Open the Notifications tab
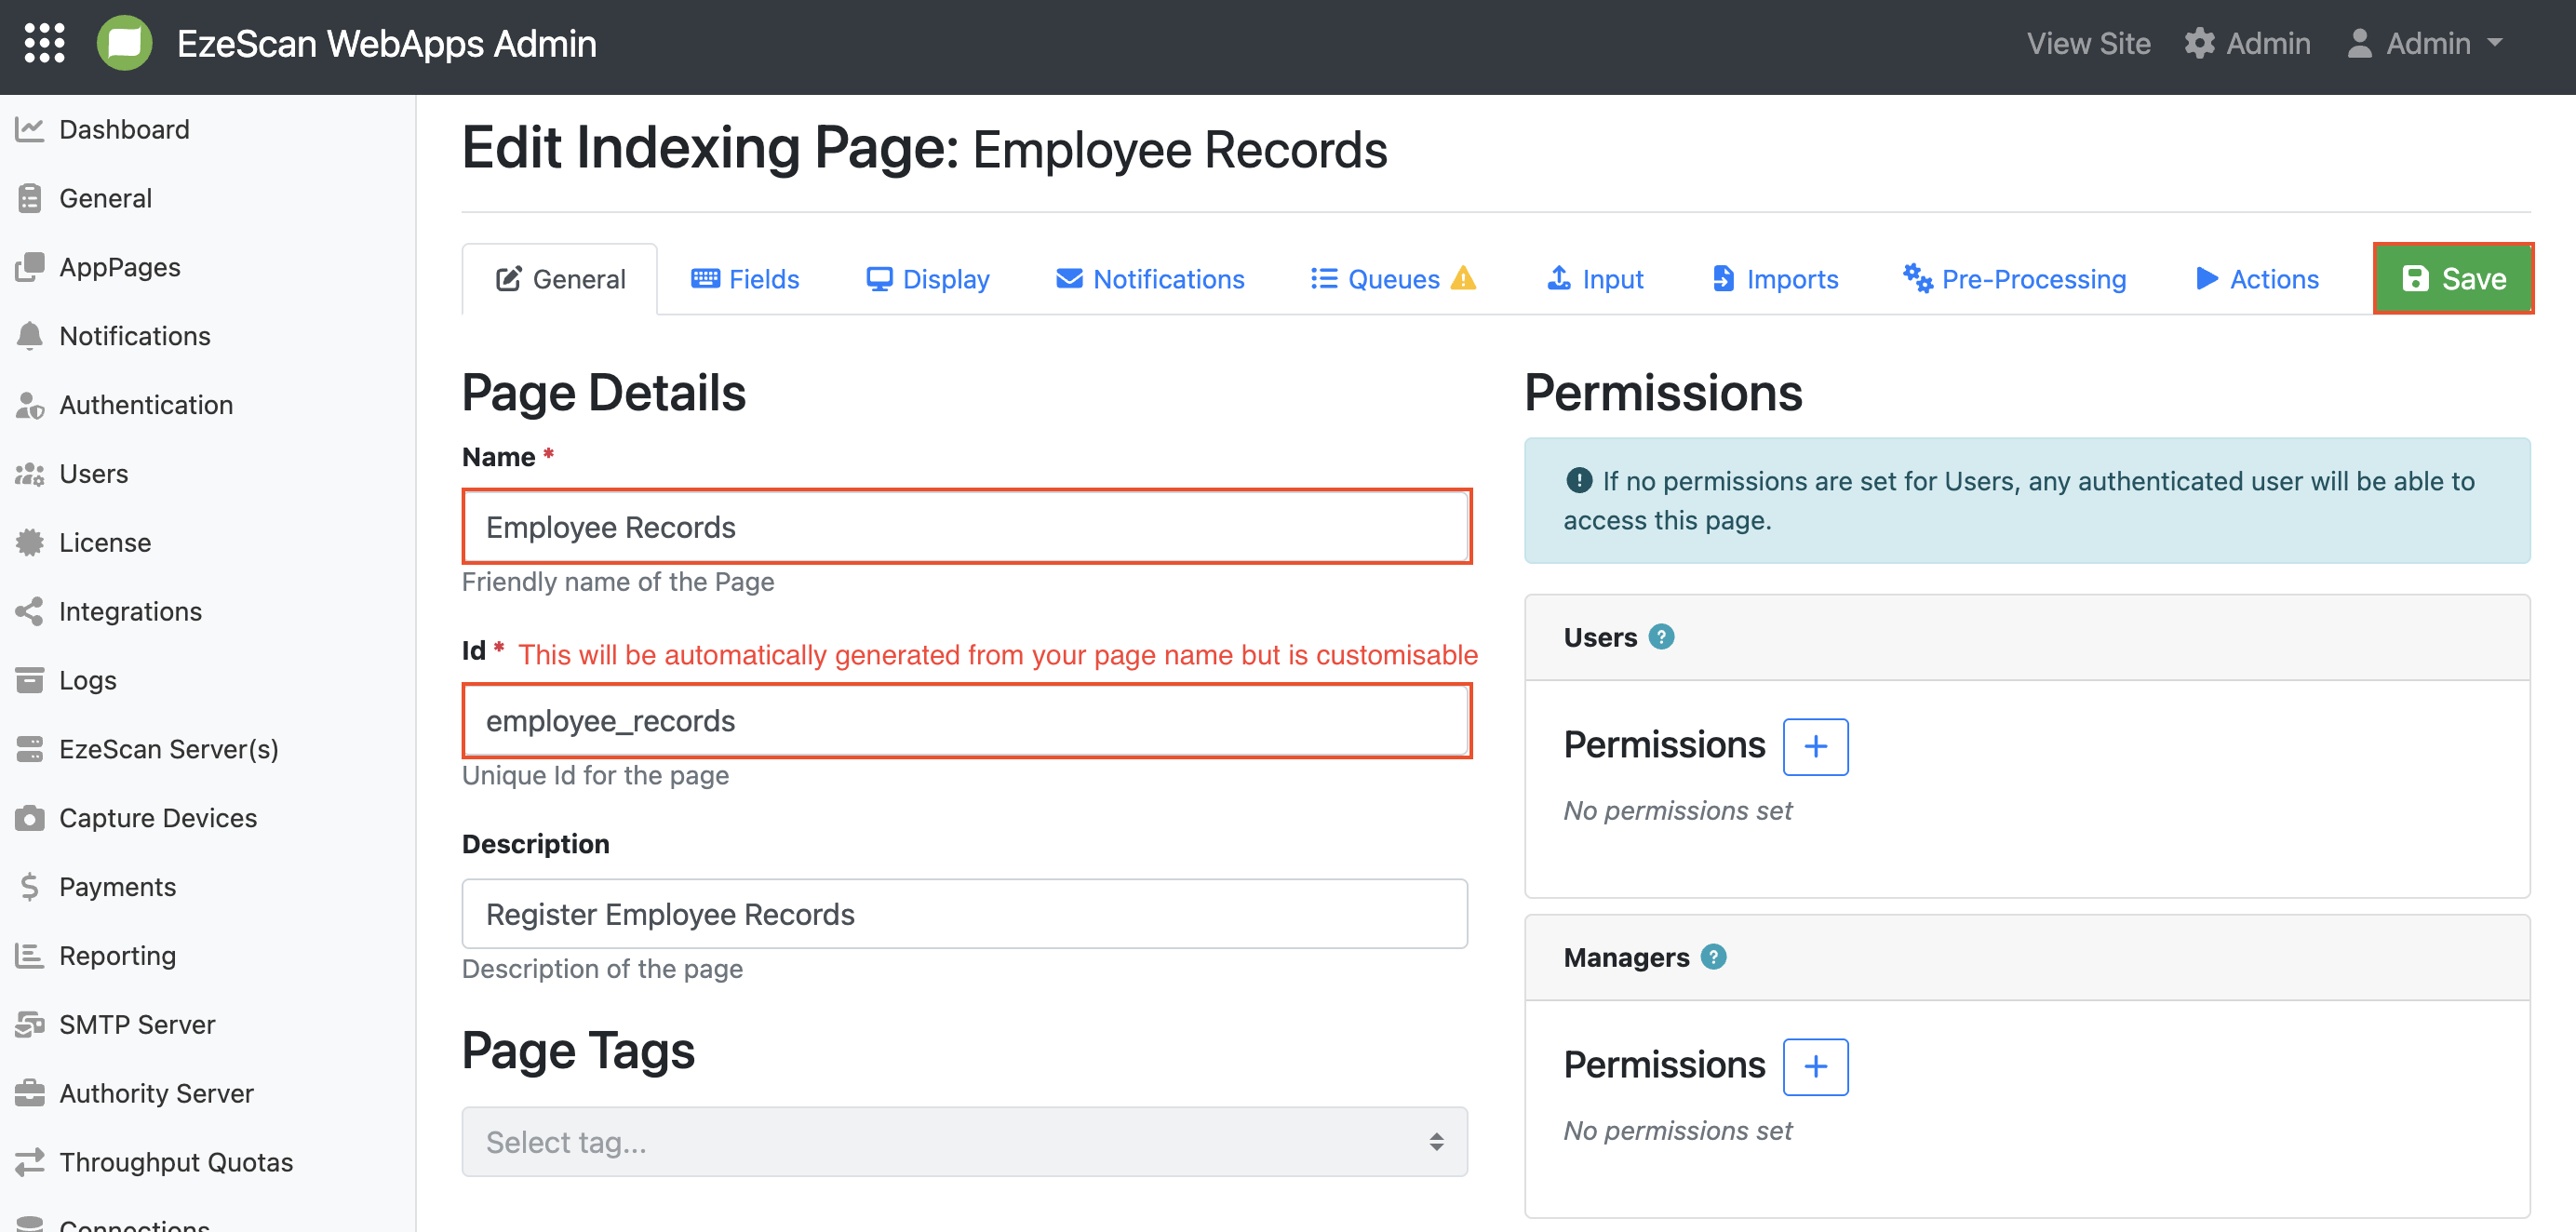This screenshot has height=1232, width=2576. pos(1150,279)
